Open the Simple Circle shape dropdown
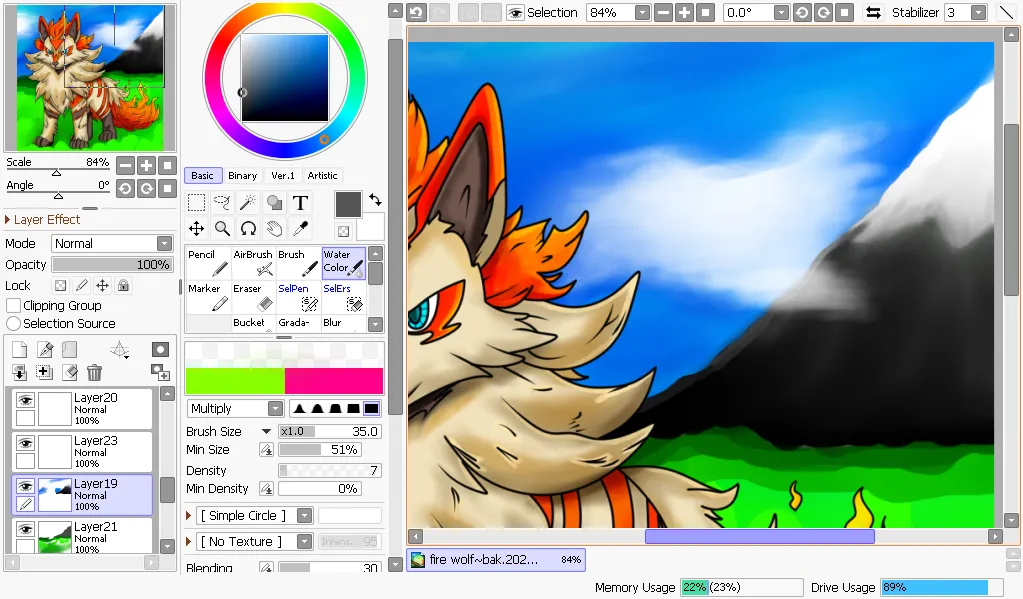This screenshot has width=1023, height=599. click(305, 515)
